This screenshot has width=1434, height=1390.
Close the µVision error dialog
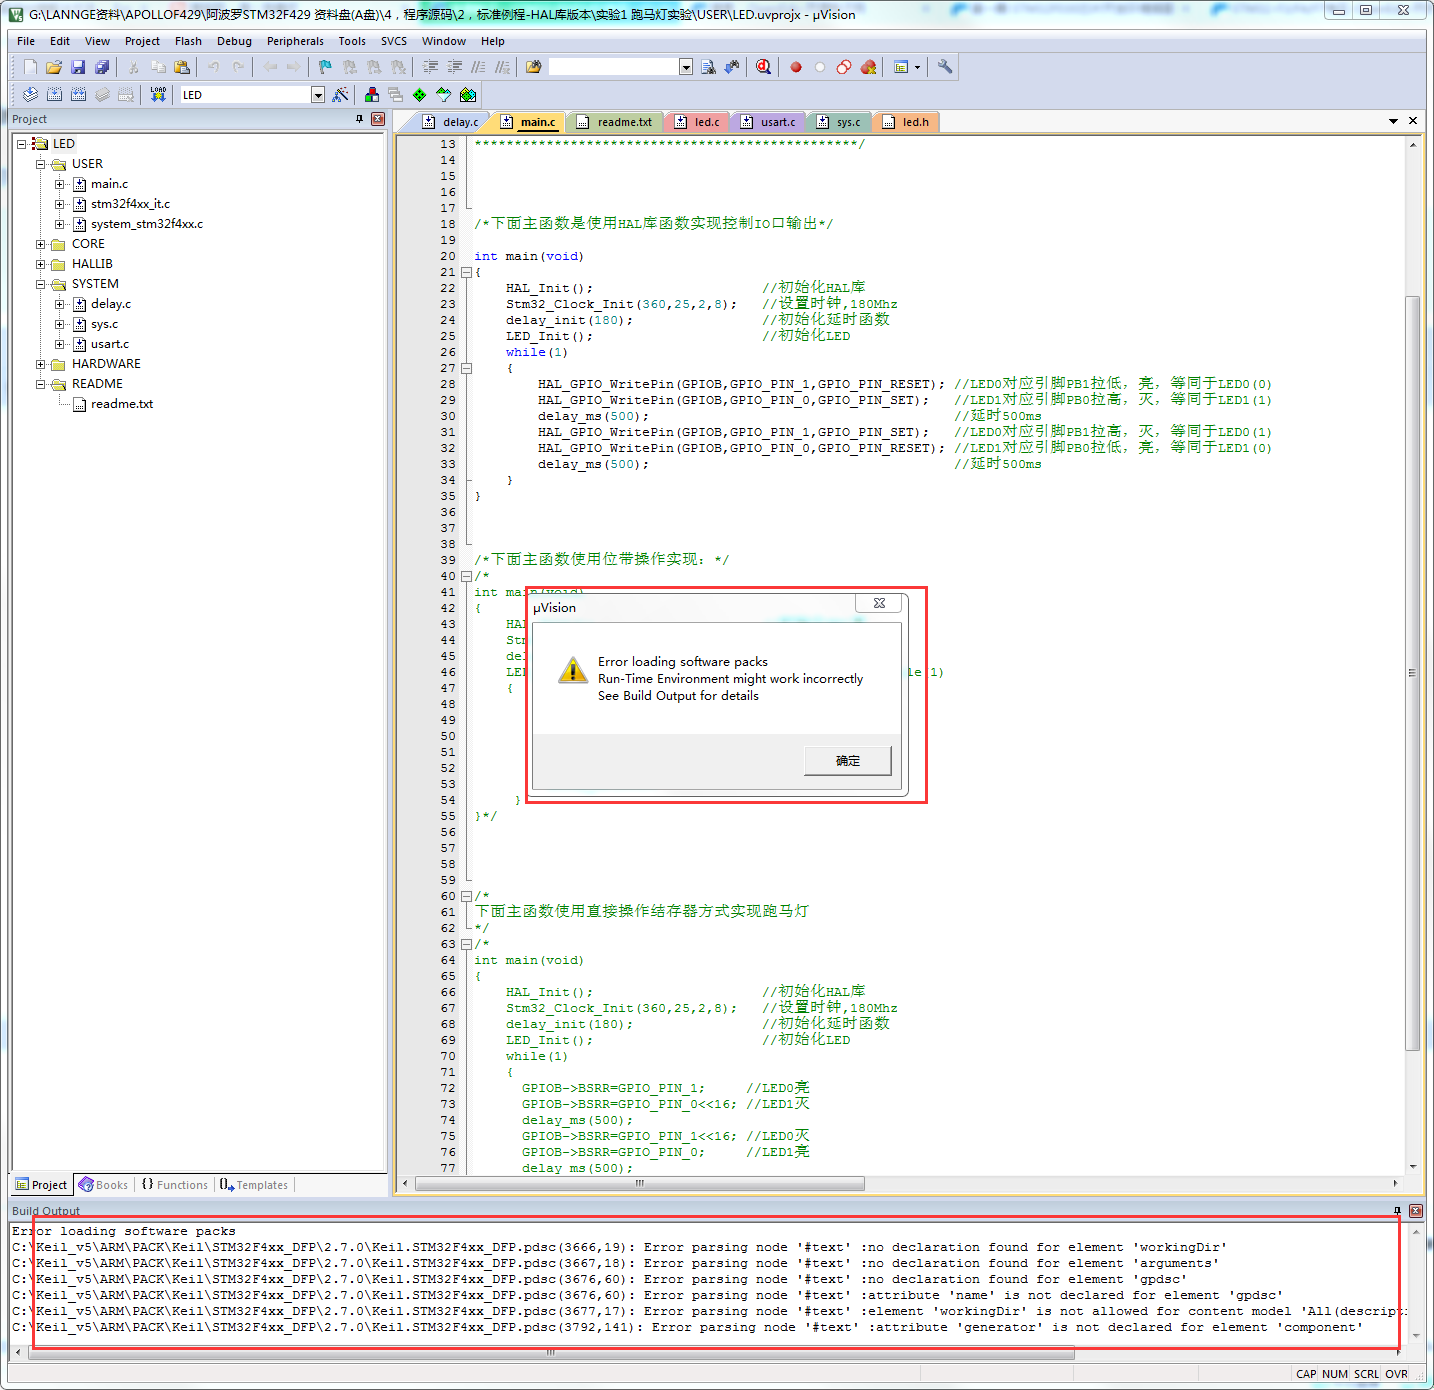click(879, 603)
